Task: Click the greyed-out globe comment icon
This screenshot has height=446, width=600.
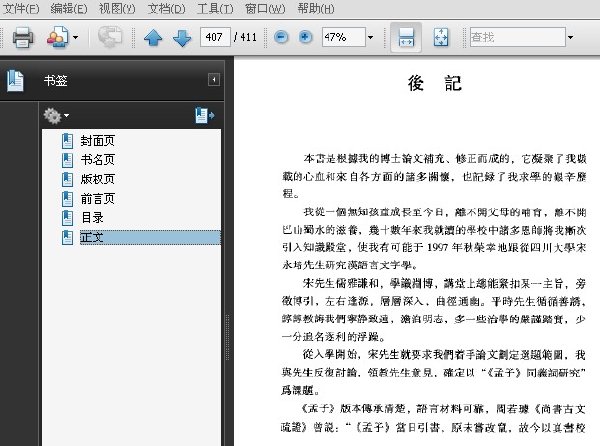Action: 110,37
